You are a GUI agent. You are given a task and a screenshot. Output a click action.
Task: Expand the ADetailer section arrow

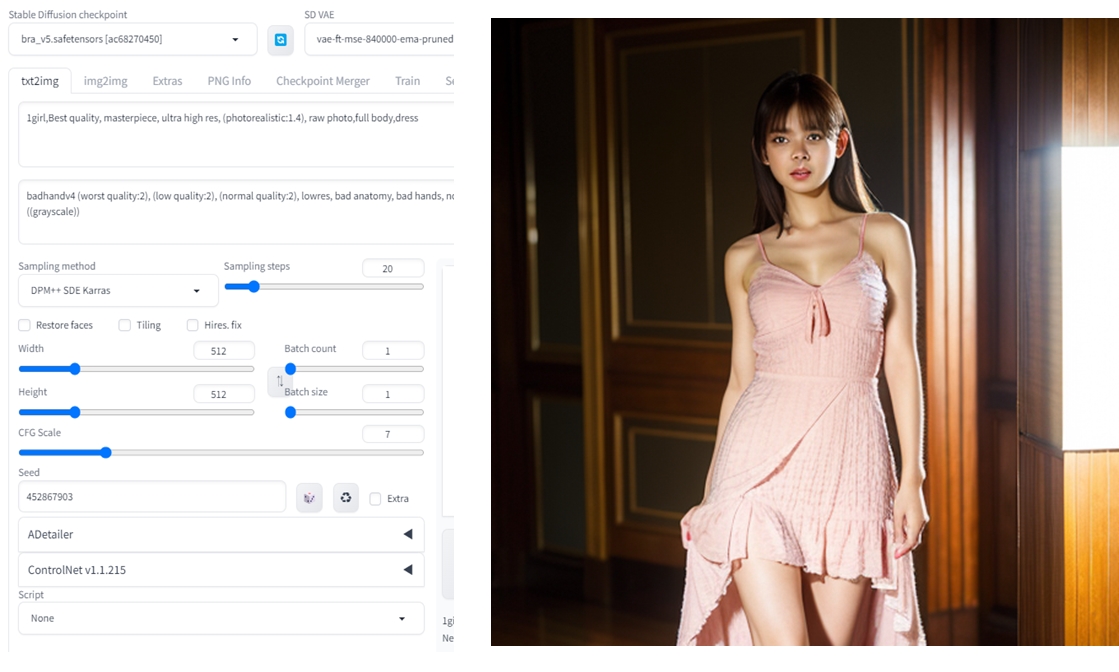tap(407, 534)
